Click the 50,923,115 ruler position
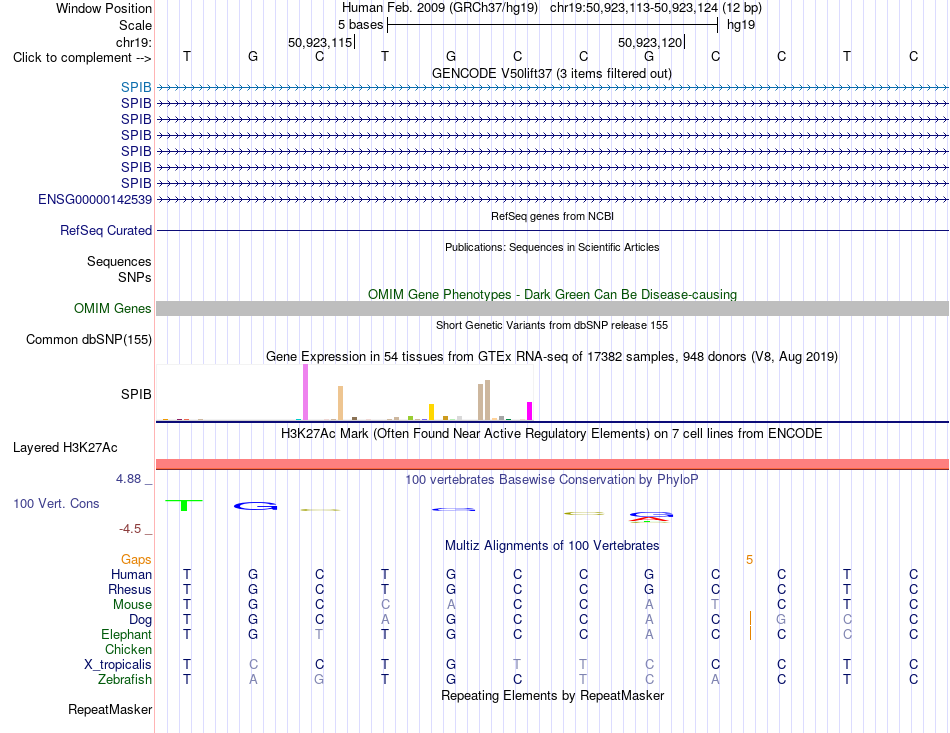 (320, 42)
